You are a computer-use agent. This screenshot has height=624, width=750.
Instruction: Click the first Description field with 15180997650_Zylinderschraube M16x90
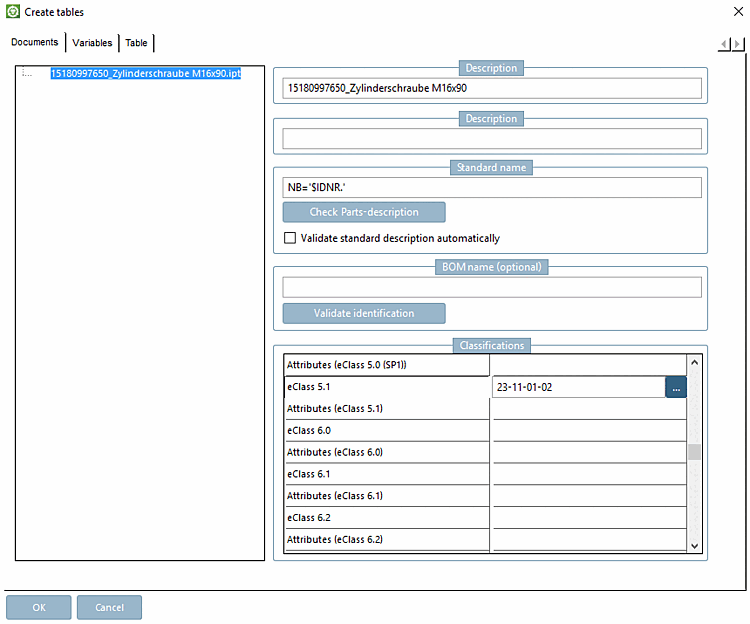[492, 88]
